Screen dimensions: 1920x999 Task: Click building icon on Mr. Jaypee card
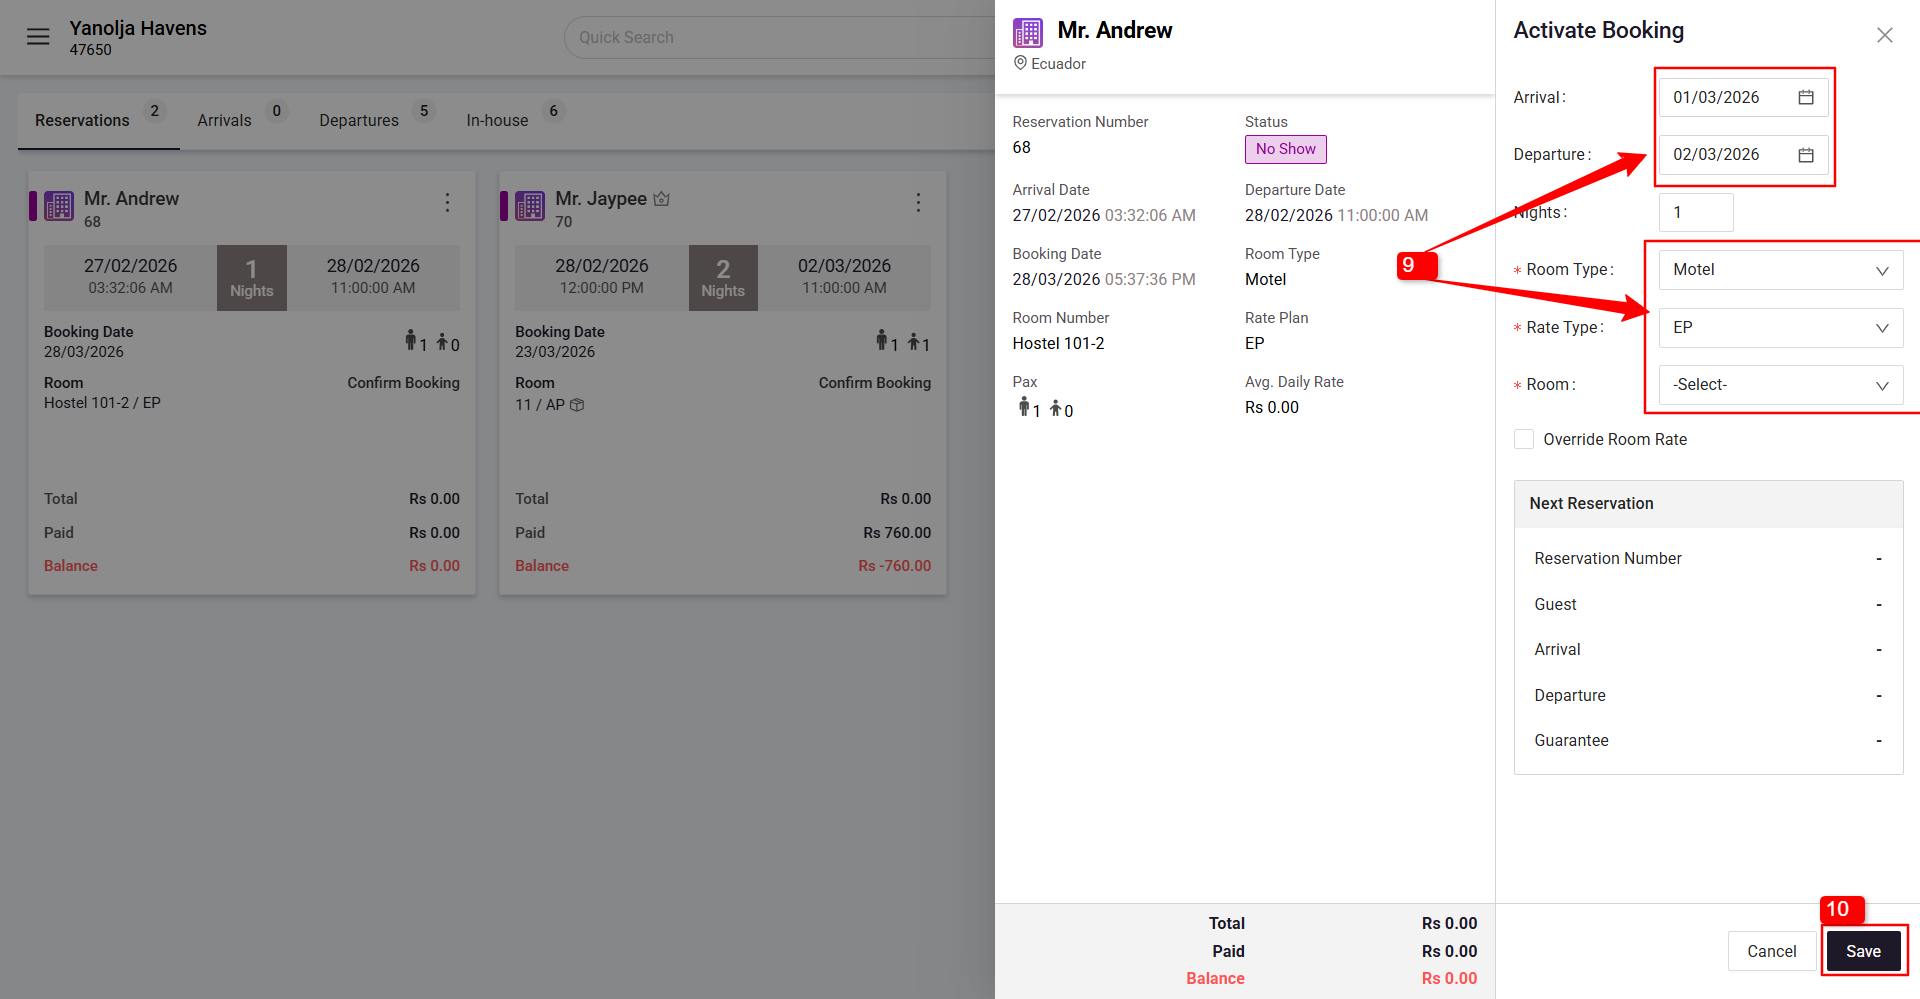[530, 206]
